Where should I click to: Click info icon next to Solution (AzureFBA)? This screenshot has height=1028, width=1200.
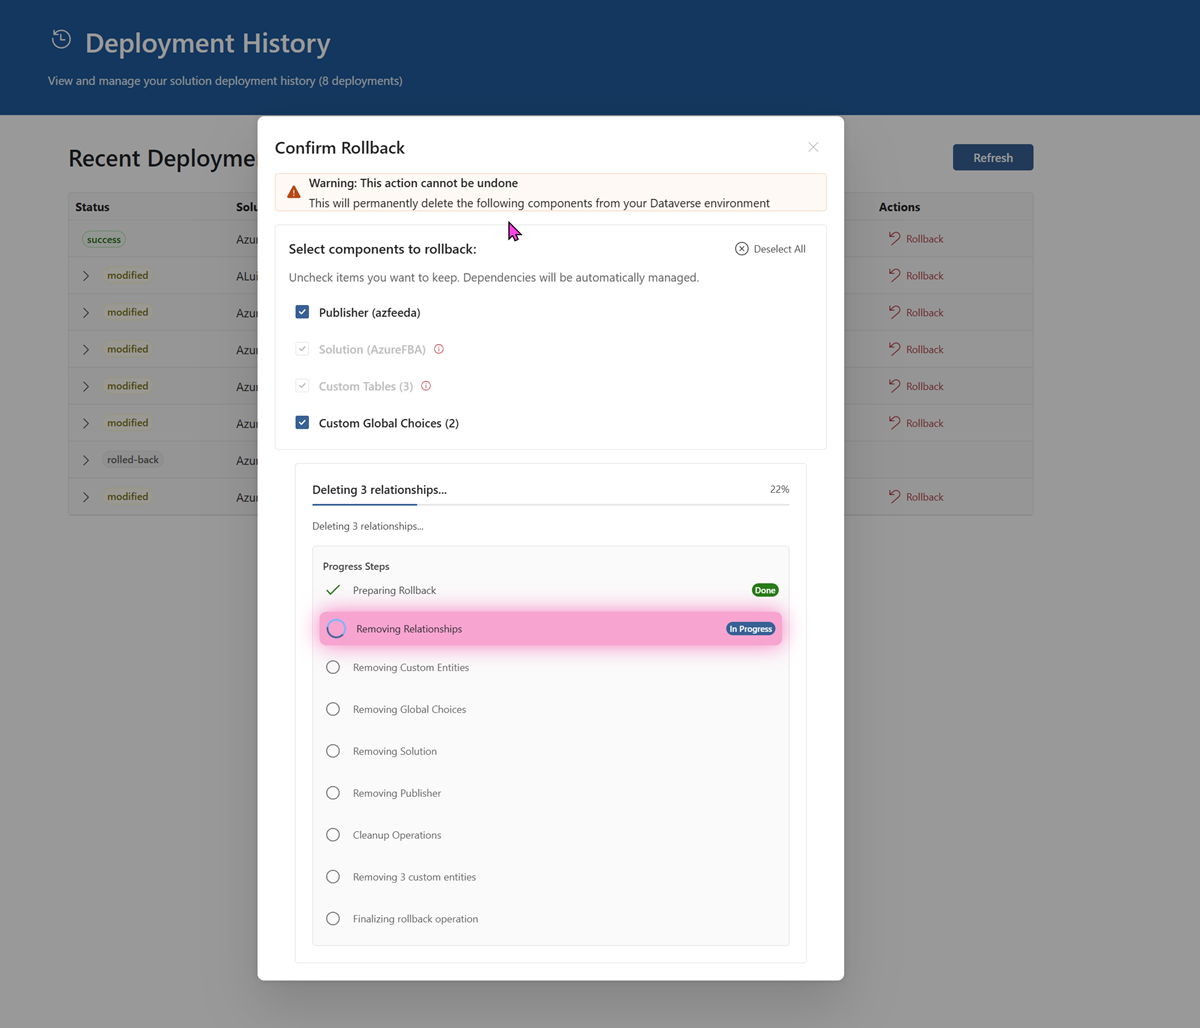click(438, 349)
